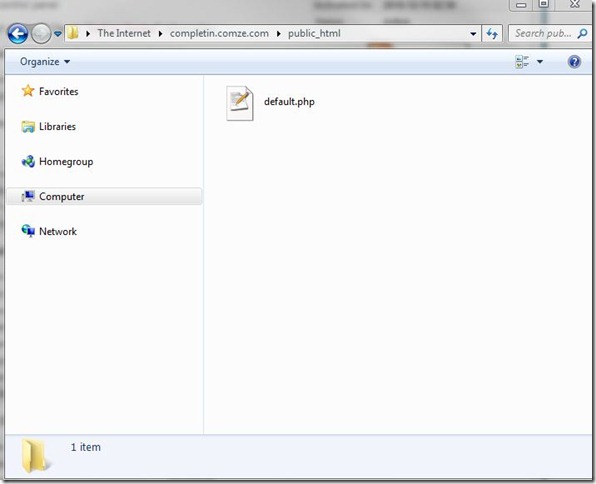Select Favorites in navigation pane
The image size is (596, 484).
point(59,91)
